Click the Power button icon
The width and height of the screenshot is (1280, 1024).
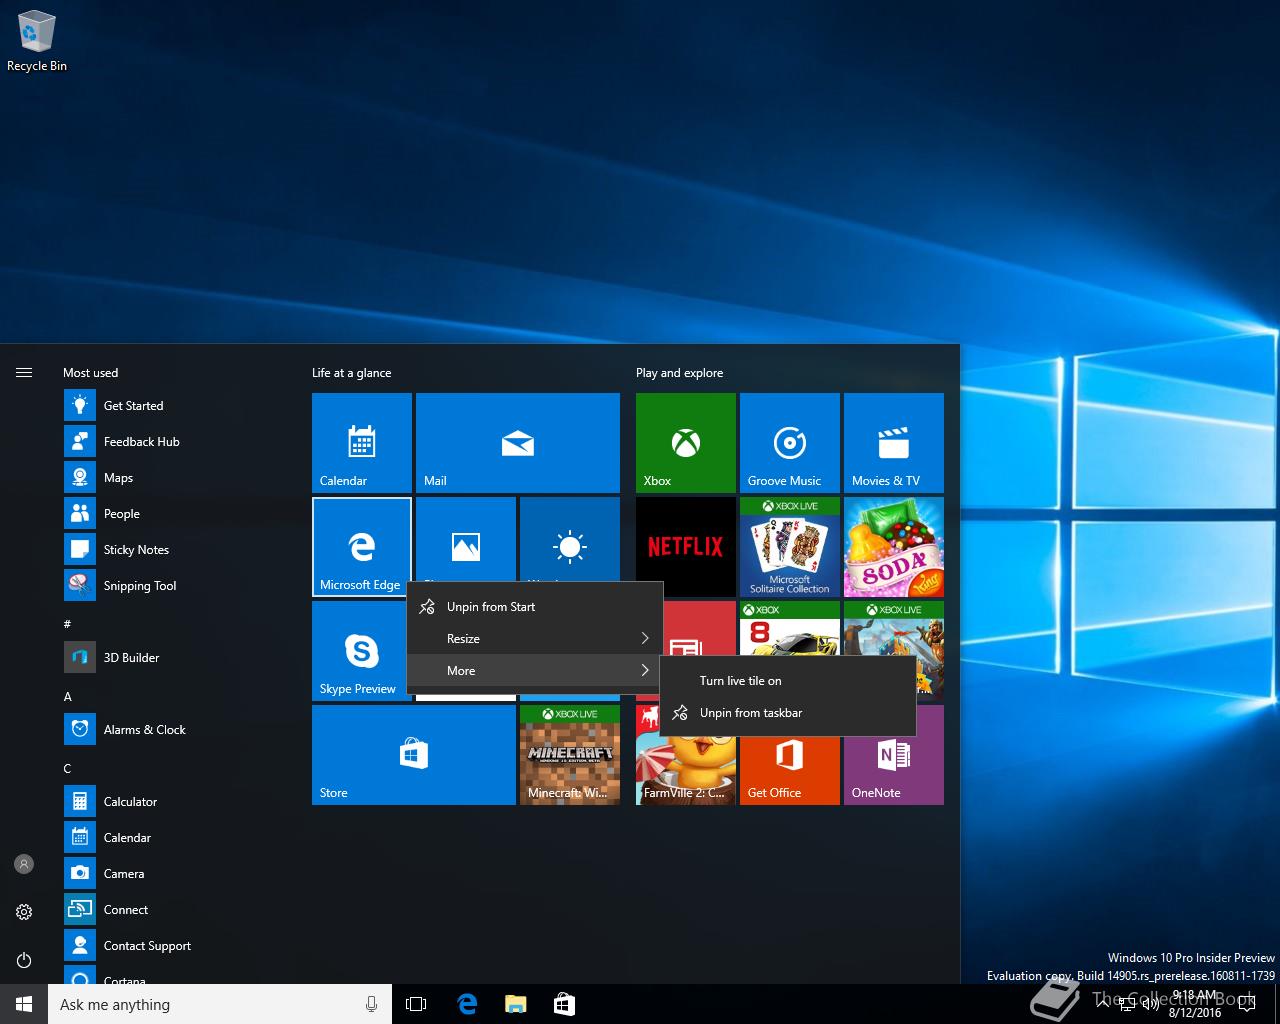pos(24,960)
